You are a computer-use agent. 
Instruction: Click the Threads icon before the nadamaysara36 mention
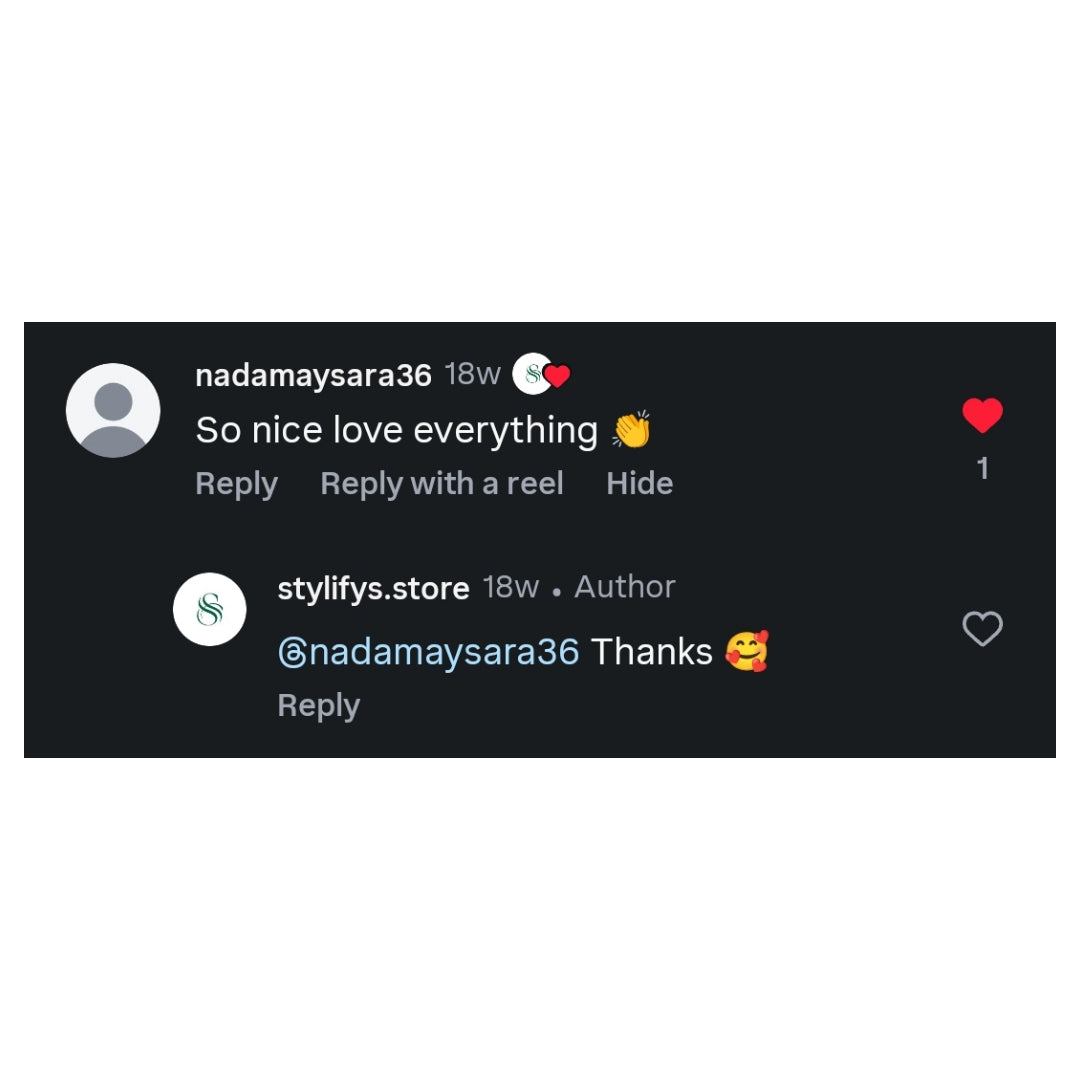(292, 652)
